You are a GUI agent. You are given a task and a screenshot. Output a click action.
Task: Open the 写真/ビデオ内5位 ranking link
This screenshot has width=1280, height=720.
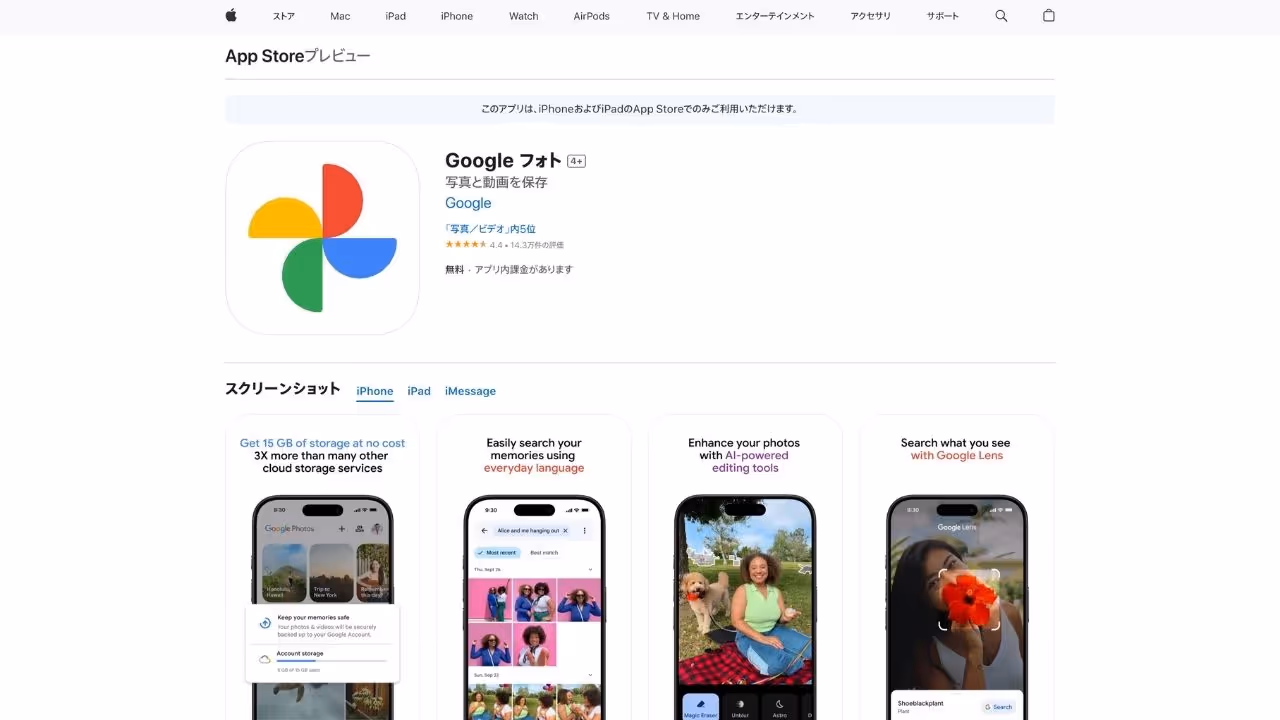tap(490, 229)
